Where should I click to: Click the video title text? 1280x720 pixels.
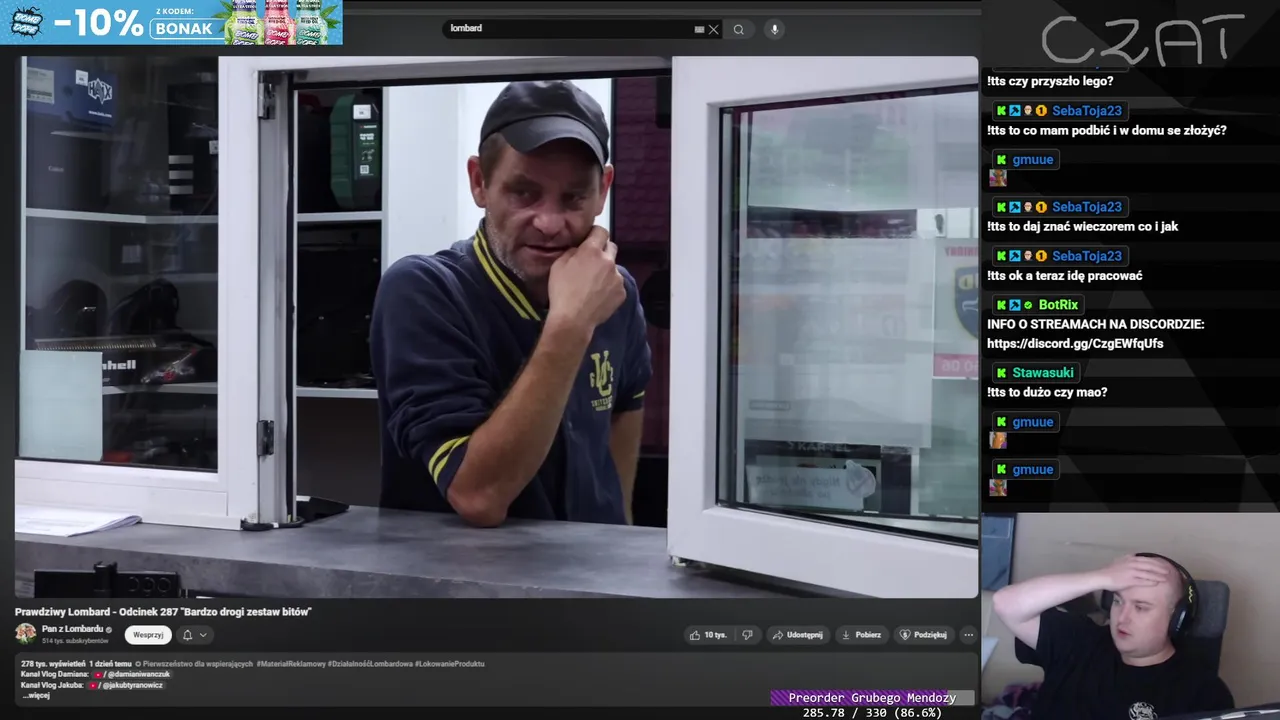point(163,612)
